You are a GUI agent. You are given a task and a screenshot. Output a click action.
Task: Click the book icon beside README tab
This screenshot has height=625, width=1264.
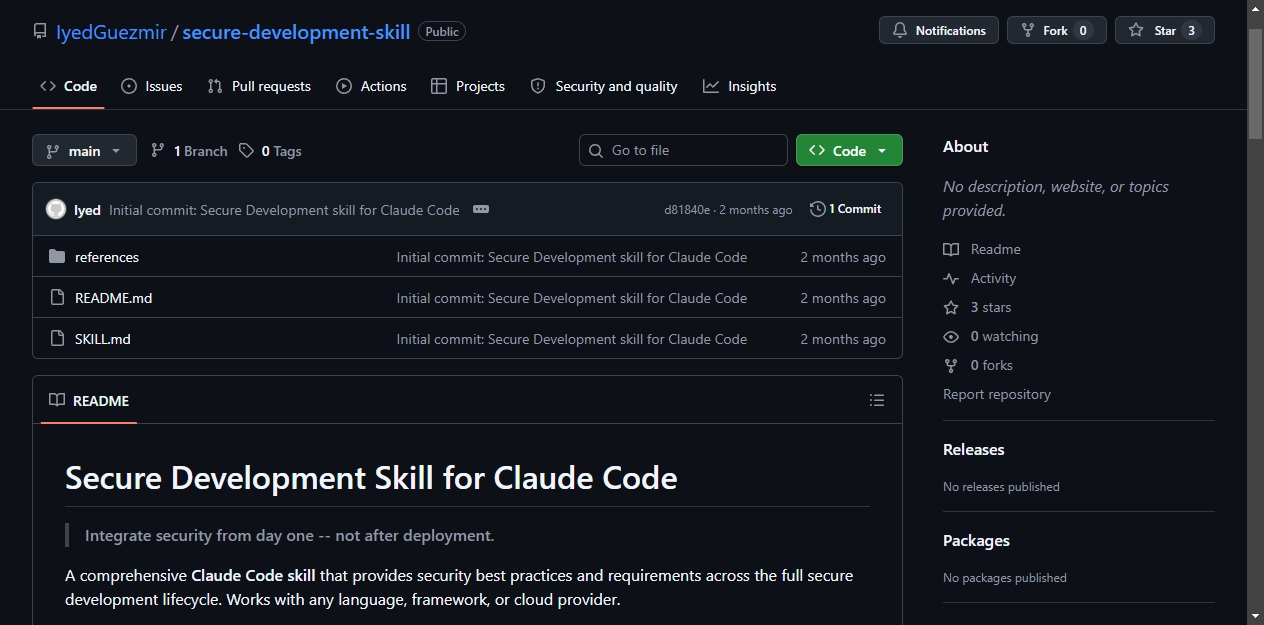click(57, 400)
